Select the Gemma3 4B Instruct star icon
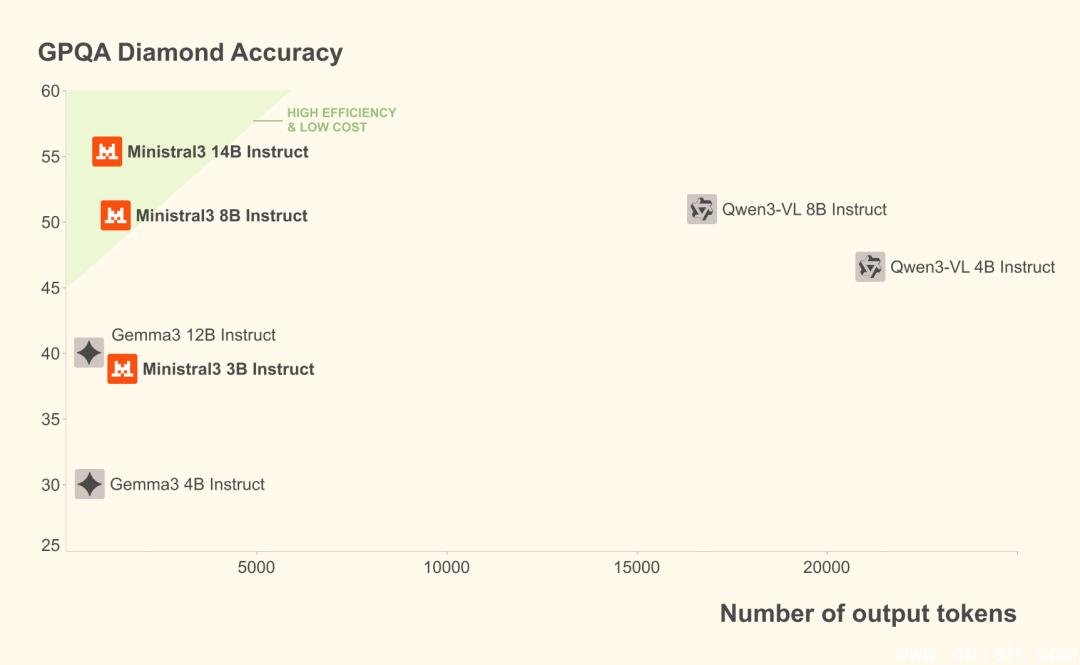 point(90,484)
